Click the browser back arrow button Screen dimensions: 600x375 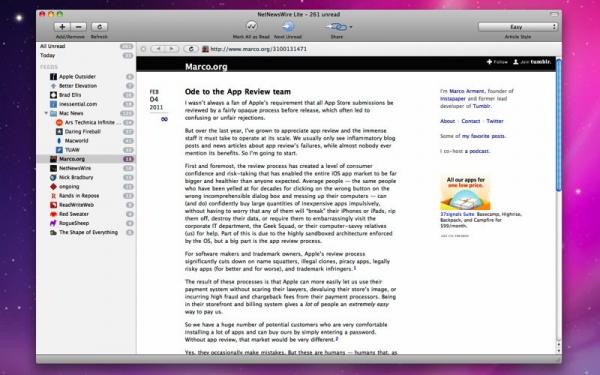tap(158, 49)
